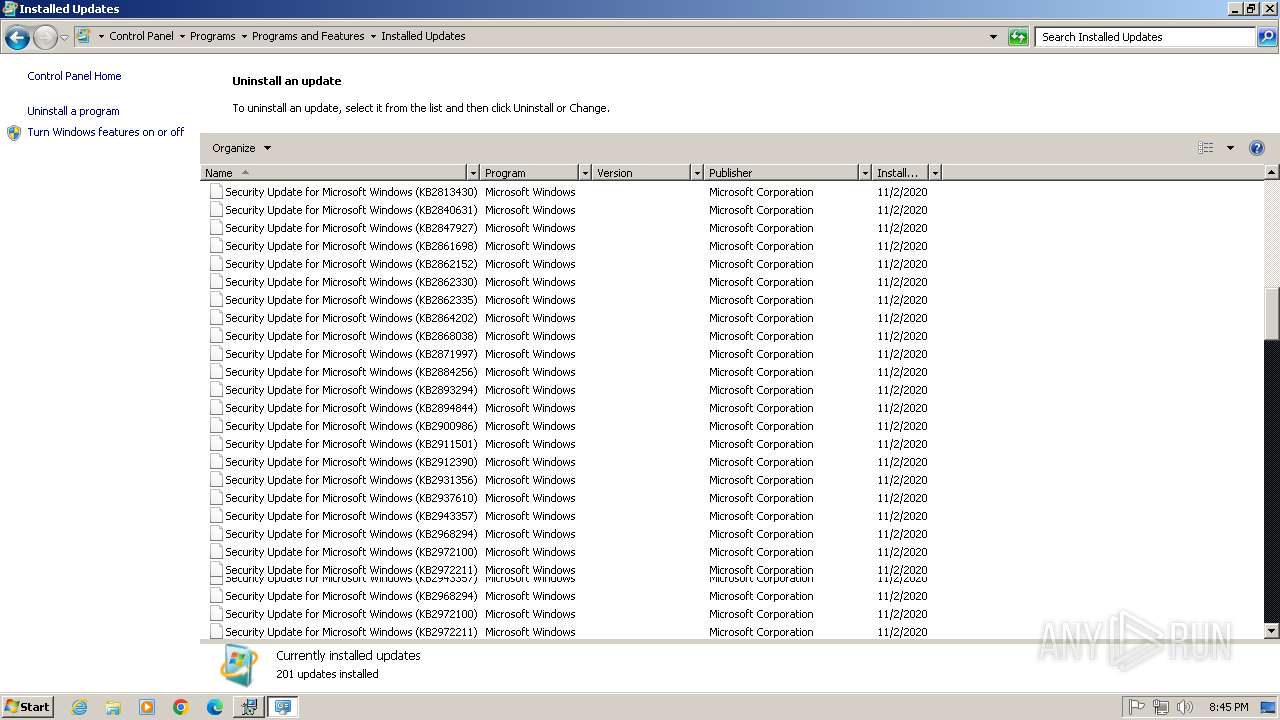Viewport: 1280px width, 720px height.
Task: Select the KB2893294 security update row
Action: point(568,390)
